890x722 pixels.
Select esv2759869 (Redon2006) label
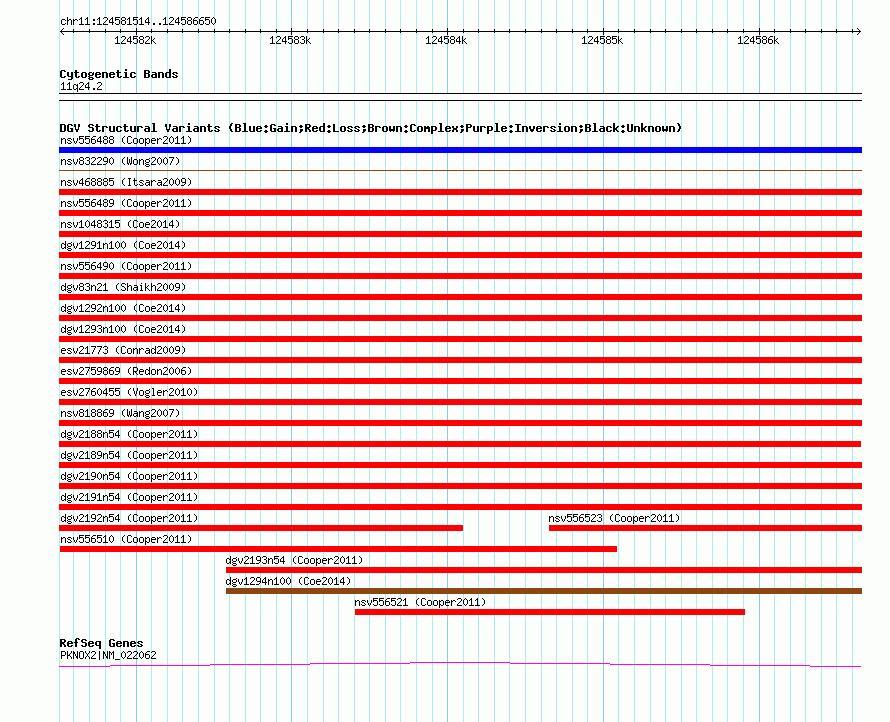[126, 371]
